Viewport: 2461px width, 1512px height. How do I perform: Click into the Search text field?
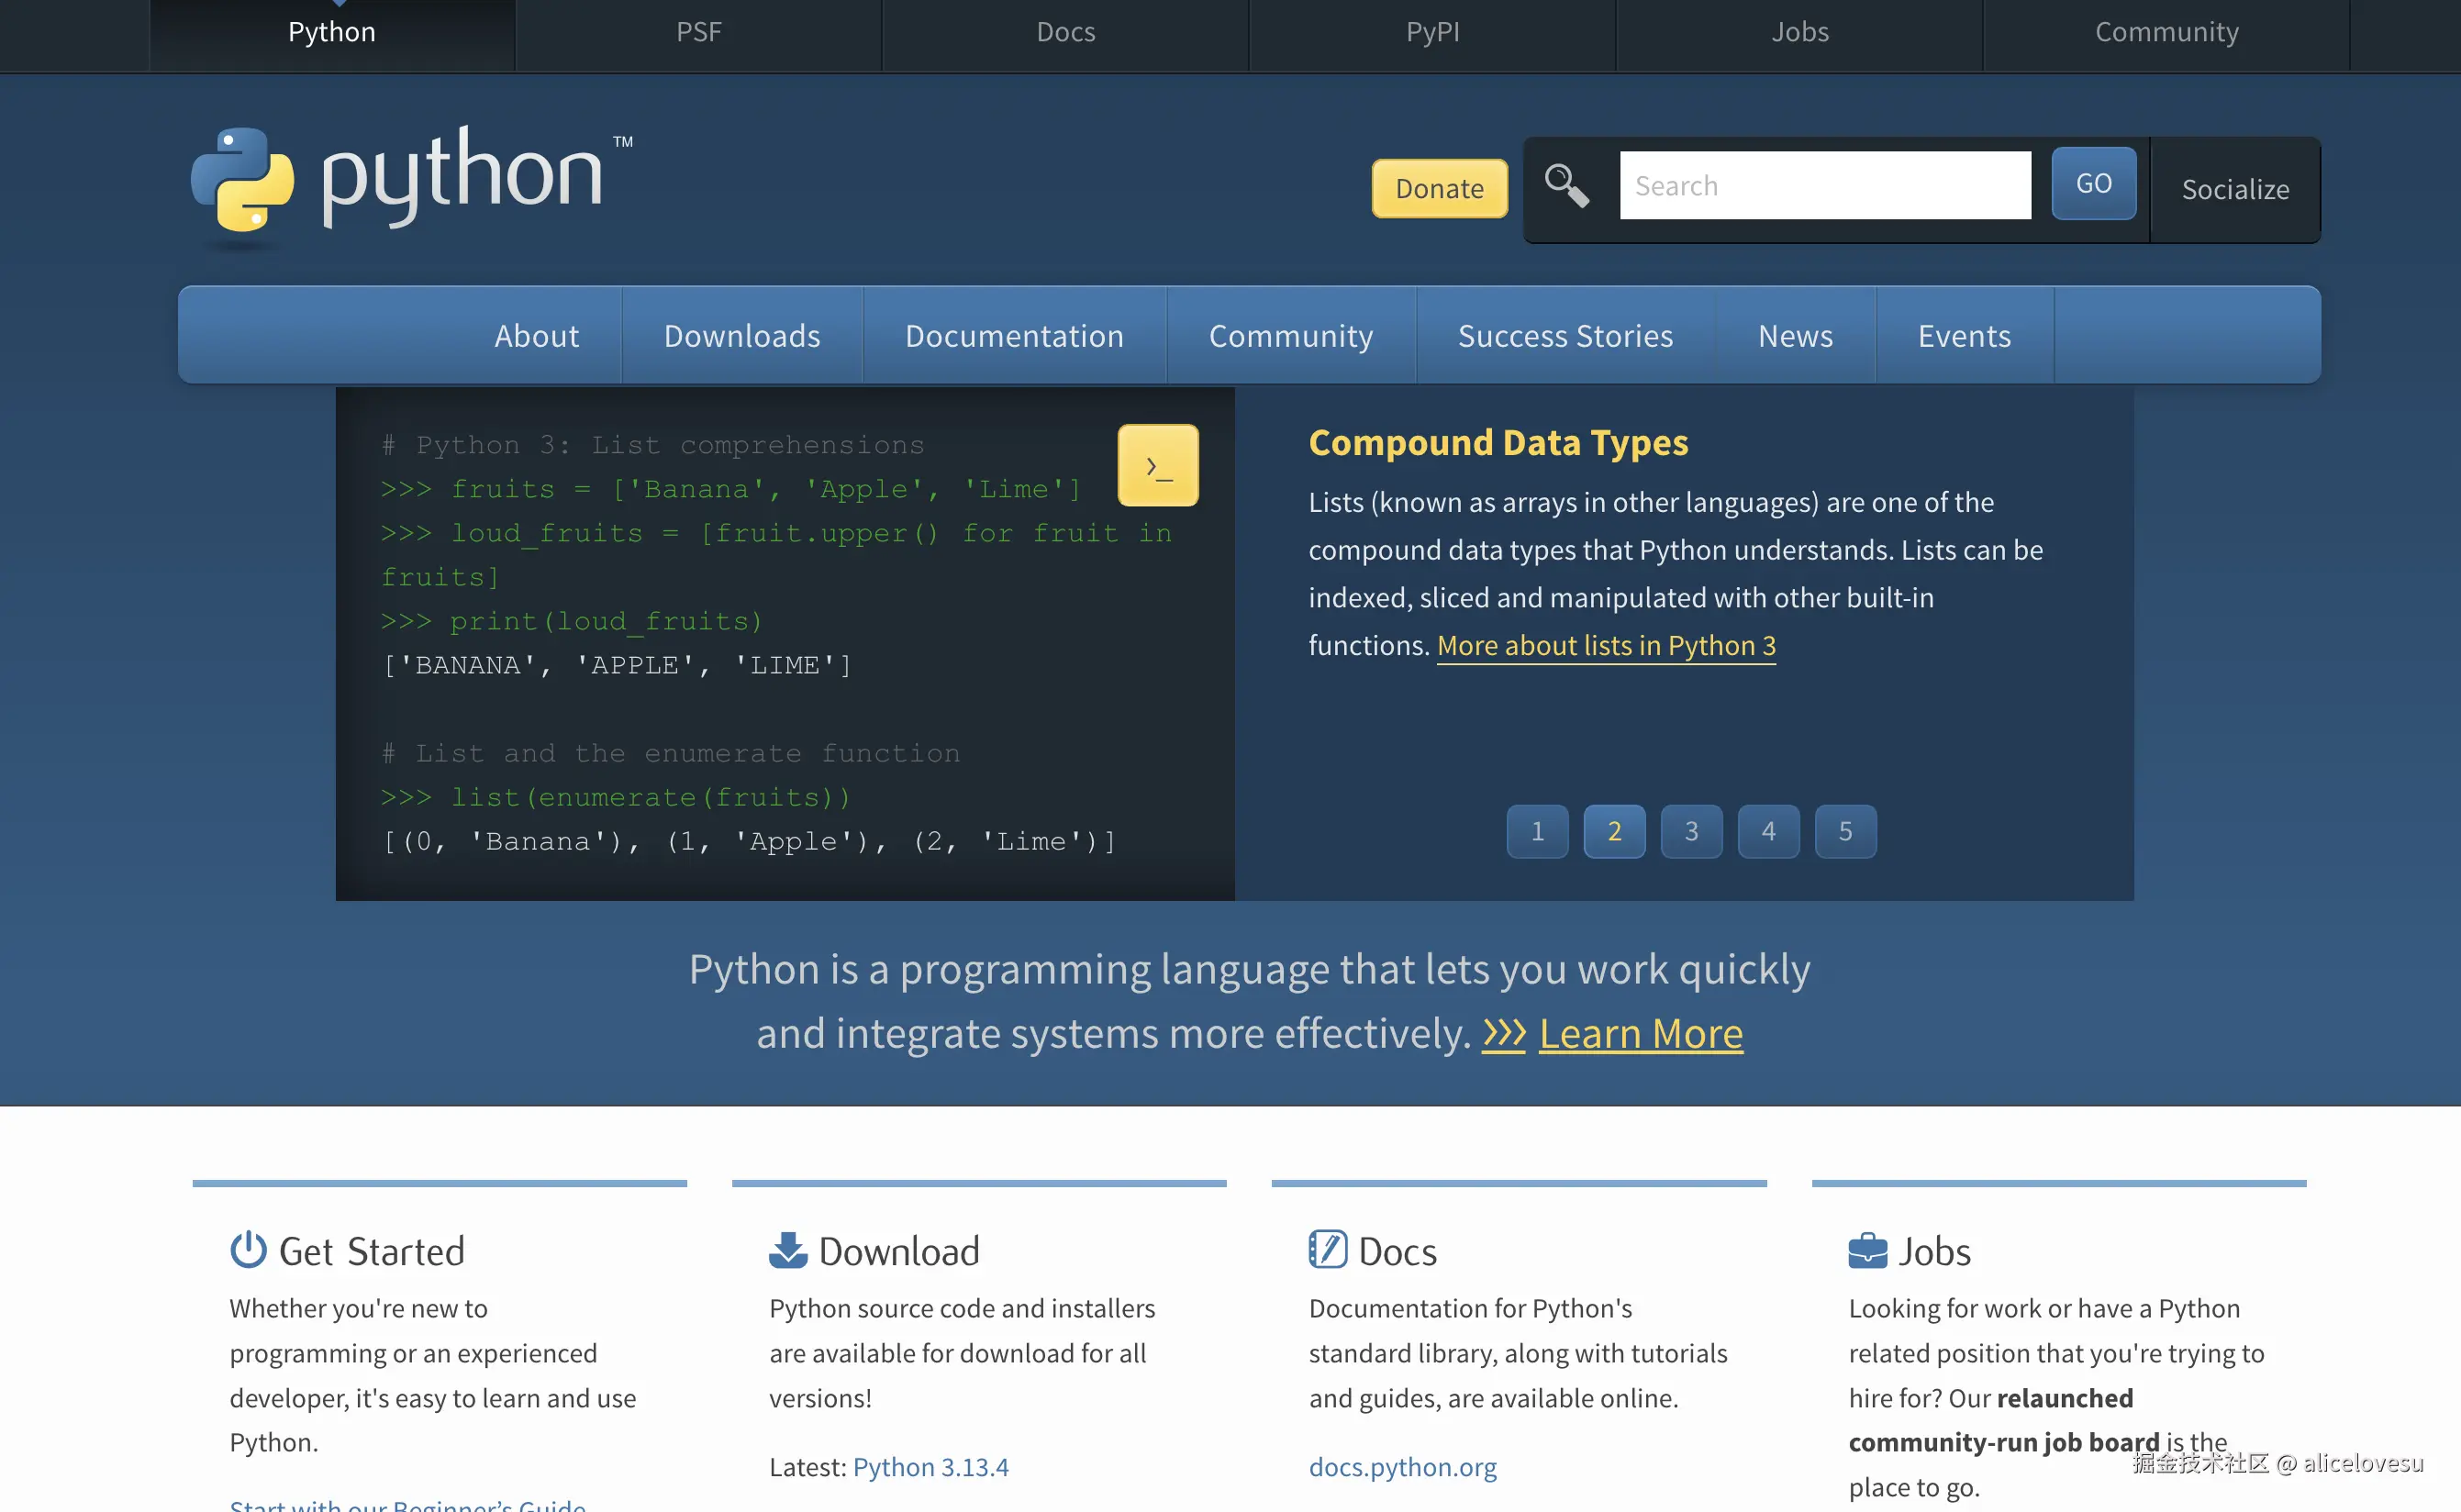1824,186
